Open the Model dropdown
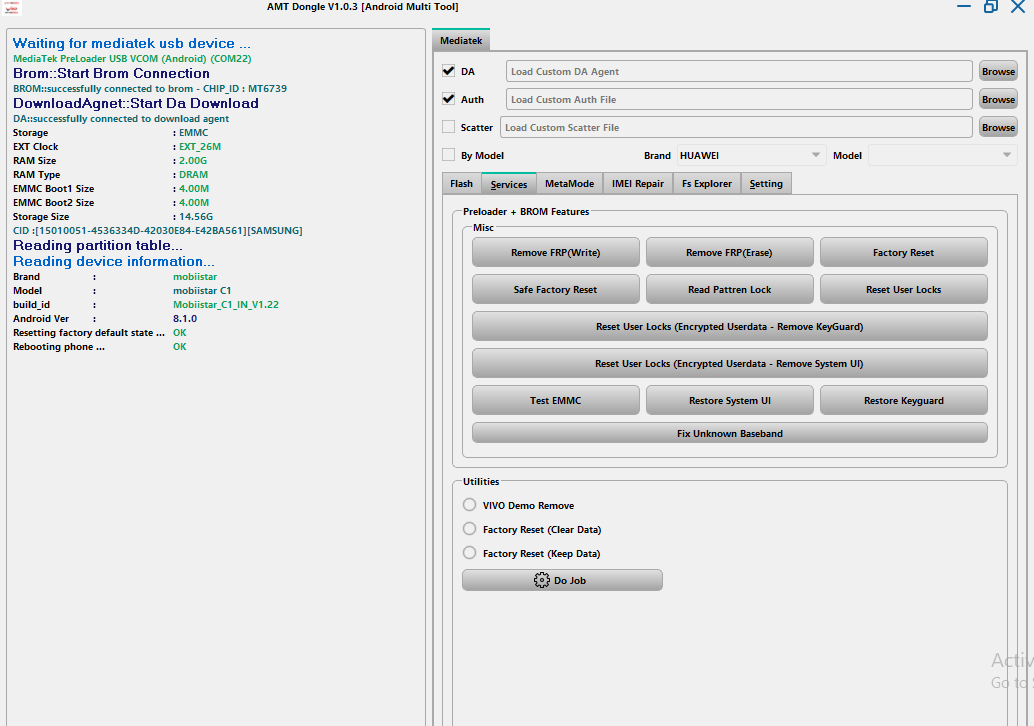The image size is (1034, 726). pos(942,155)
